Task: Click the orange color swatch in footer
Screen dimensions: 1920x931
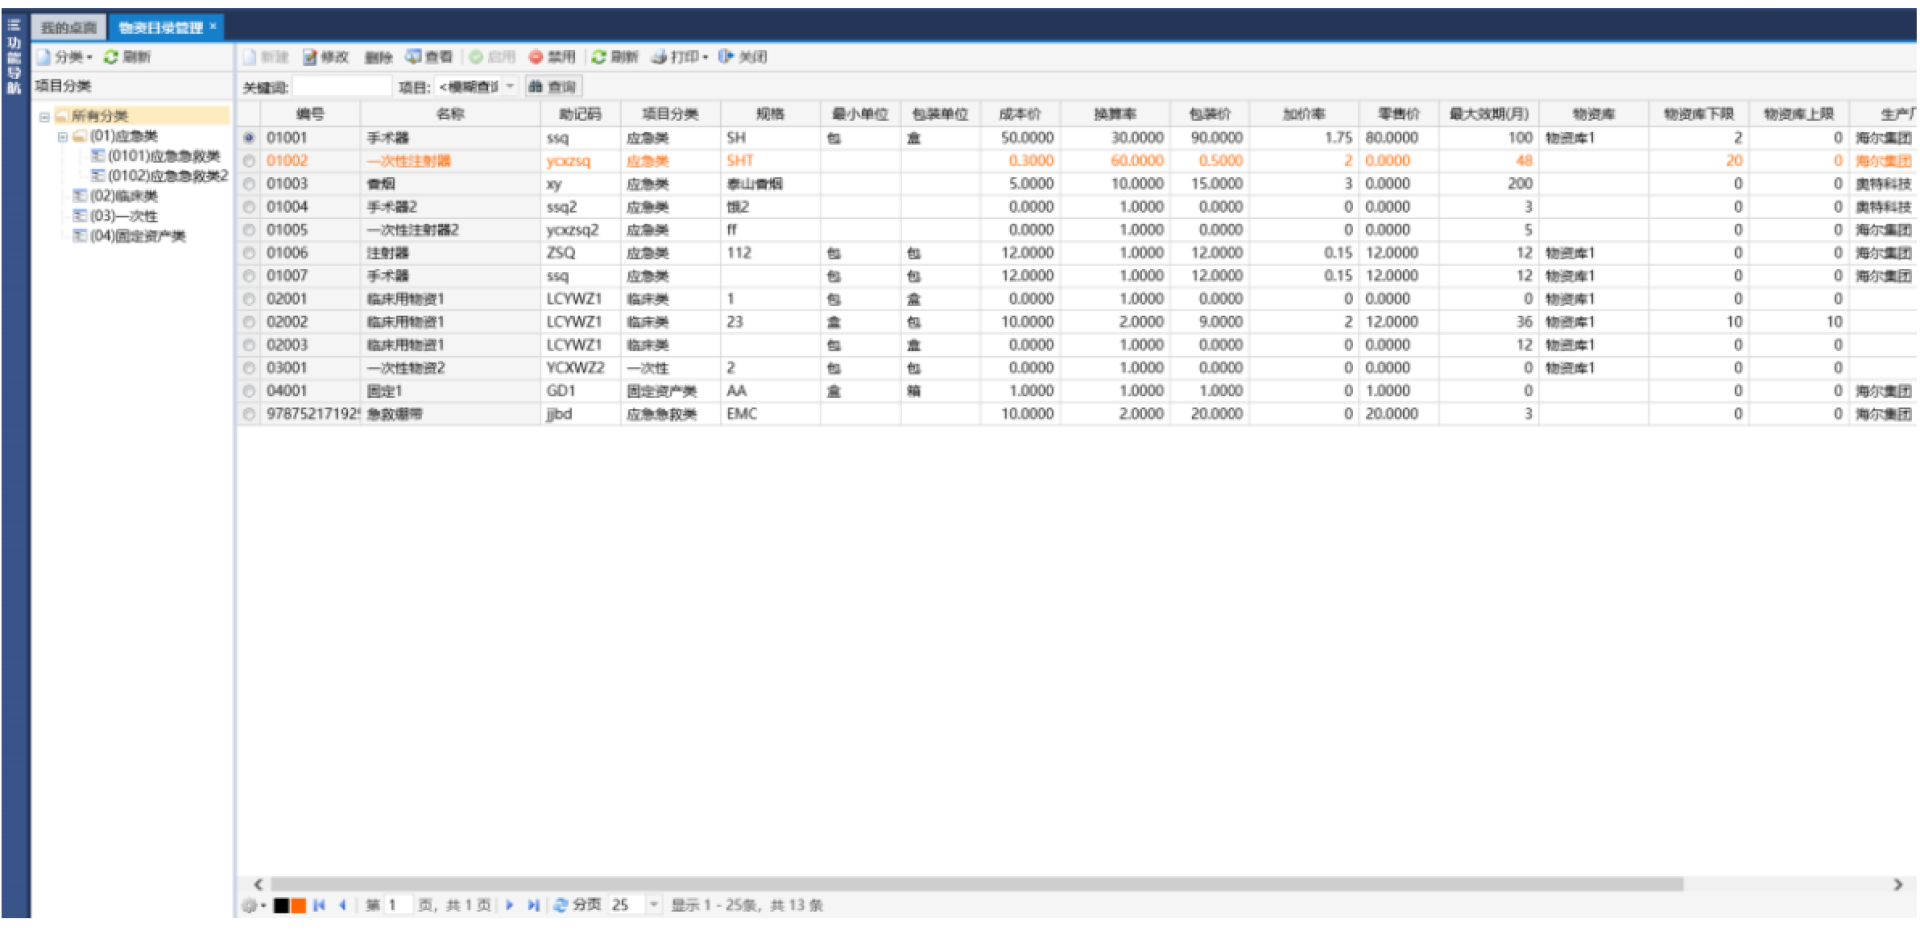Action: tap(298, 905)
